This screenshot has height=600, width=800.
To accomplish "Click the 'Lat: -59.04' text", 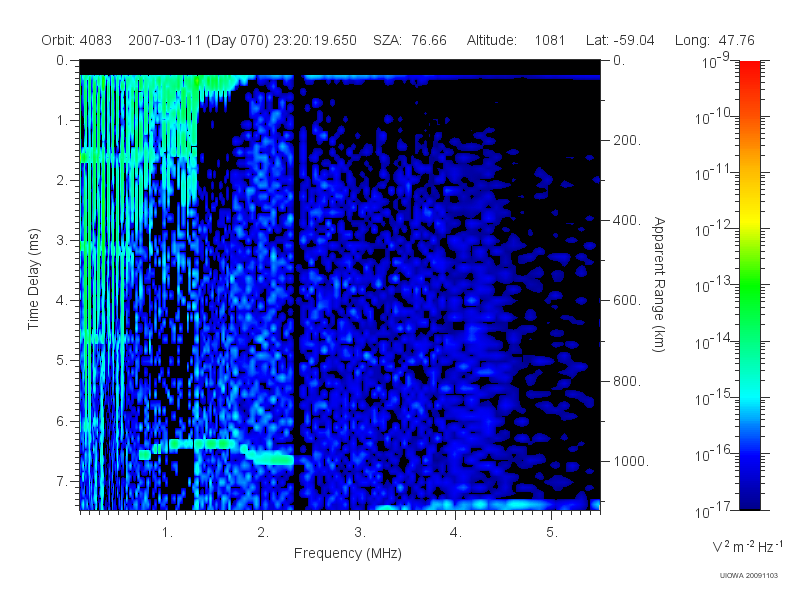I will 620,40.
